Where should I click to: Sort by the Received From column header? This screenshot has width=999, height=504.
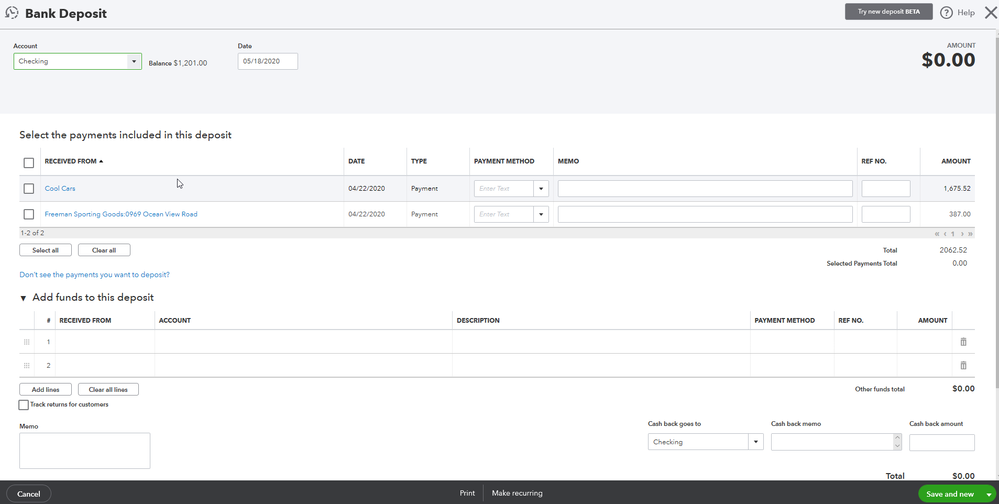pos(74,161)
